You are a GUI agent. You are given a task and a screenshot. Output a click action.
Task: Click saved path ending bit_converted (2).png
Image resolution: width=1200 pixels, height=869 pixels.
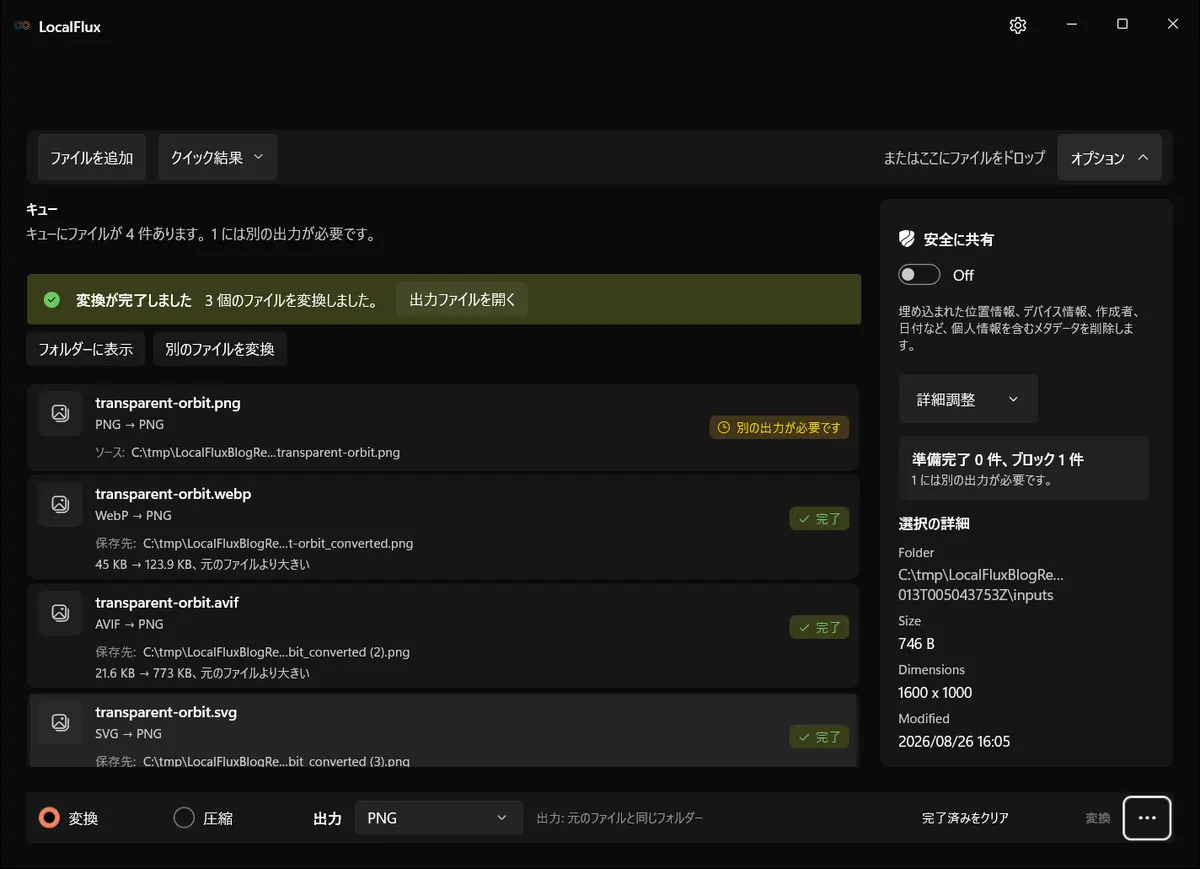[x=276, y=652]
